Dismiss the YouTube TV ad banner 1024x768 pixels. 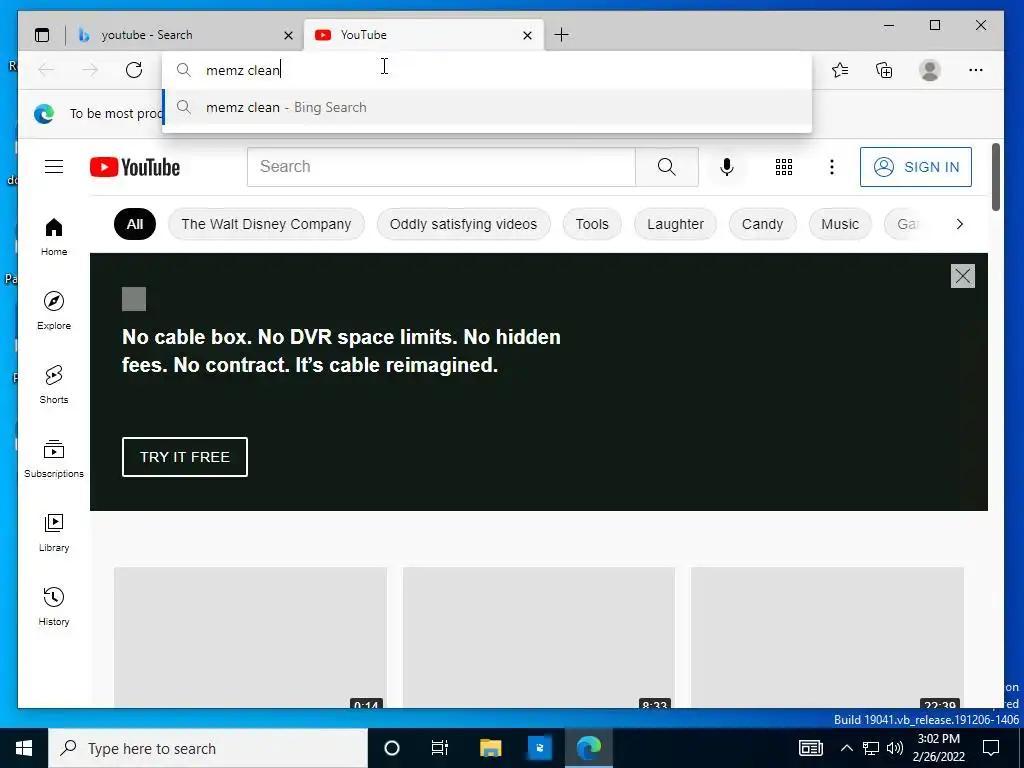point(963,276)
